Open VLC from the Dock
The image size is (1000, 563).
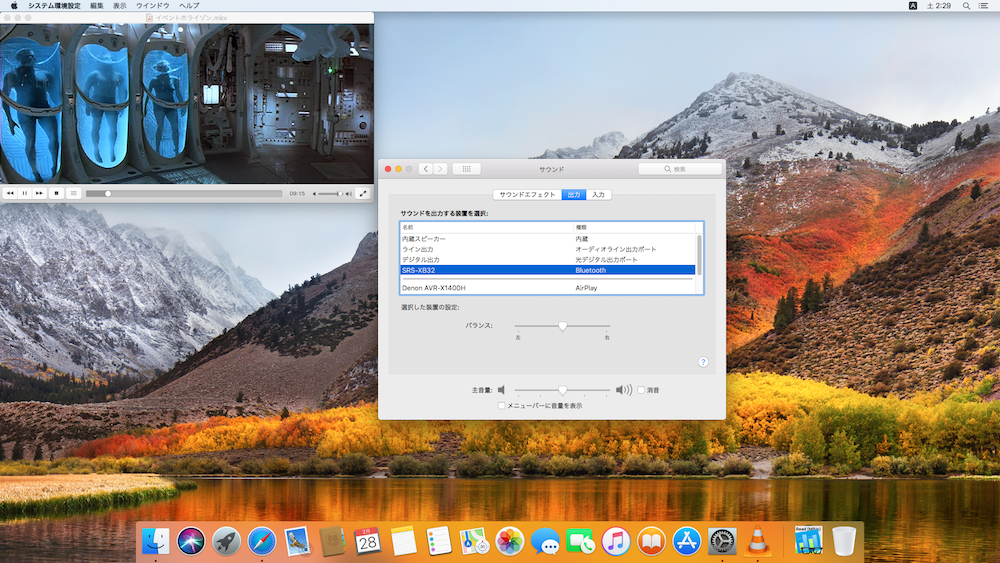pyautogui.click(x=758, y=541)
